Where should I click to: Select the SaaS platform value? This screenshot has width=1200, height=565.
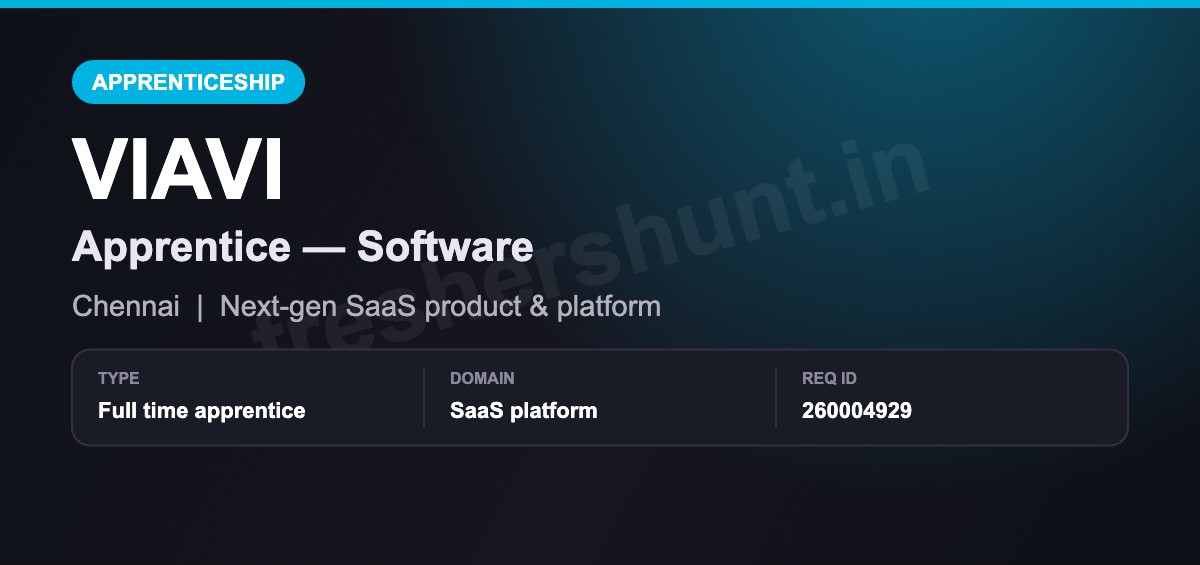pyautogui.click(x=524, y=411)
